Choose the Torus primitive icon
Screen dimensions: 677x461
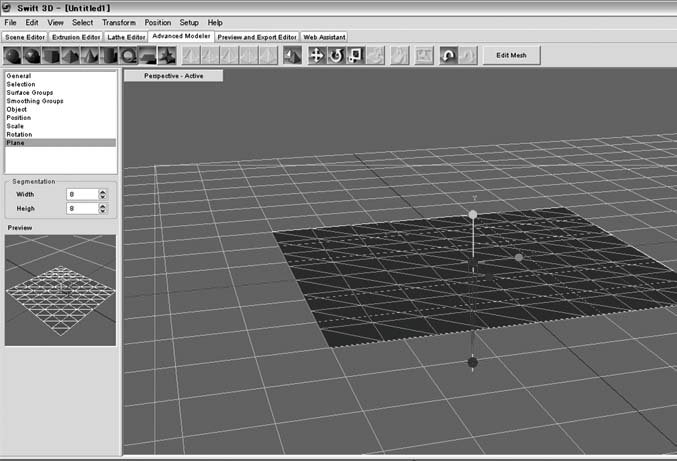tap(129, 55)
